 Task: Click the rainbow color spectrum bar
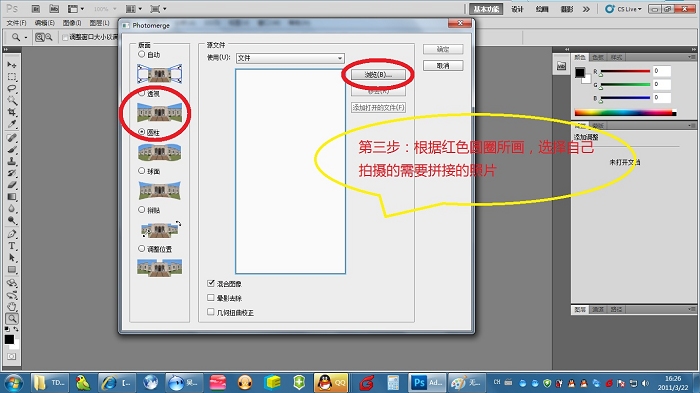(625, 113)
